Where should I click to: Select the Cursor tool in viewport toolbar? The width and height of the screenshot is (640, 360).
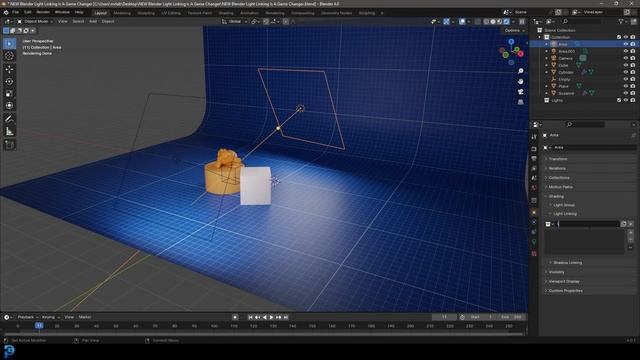(9, 56)
